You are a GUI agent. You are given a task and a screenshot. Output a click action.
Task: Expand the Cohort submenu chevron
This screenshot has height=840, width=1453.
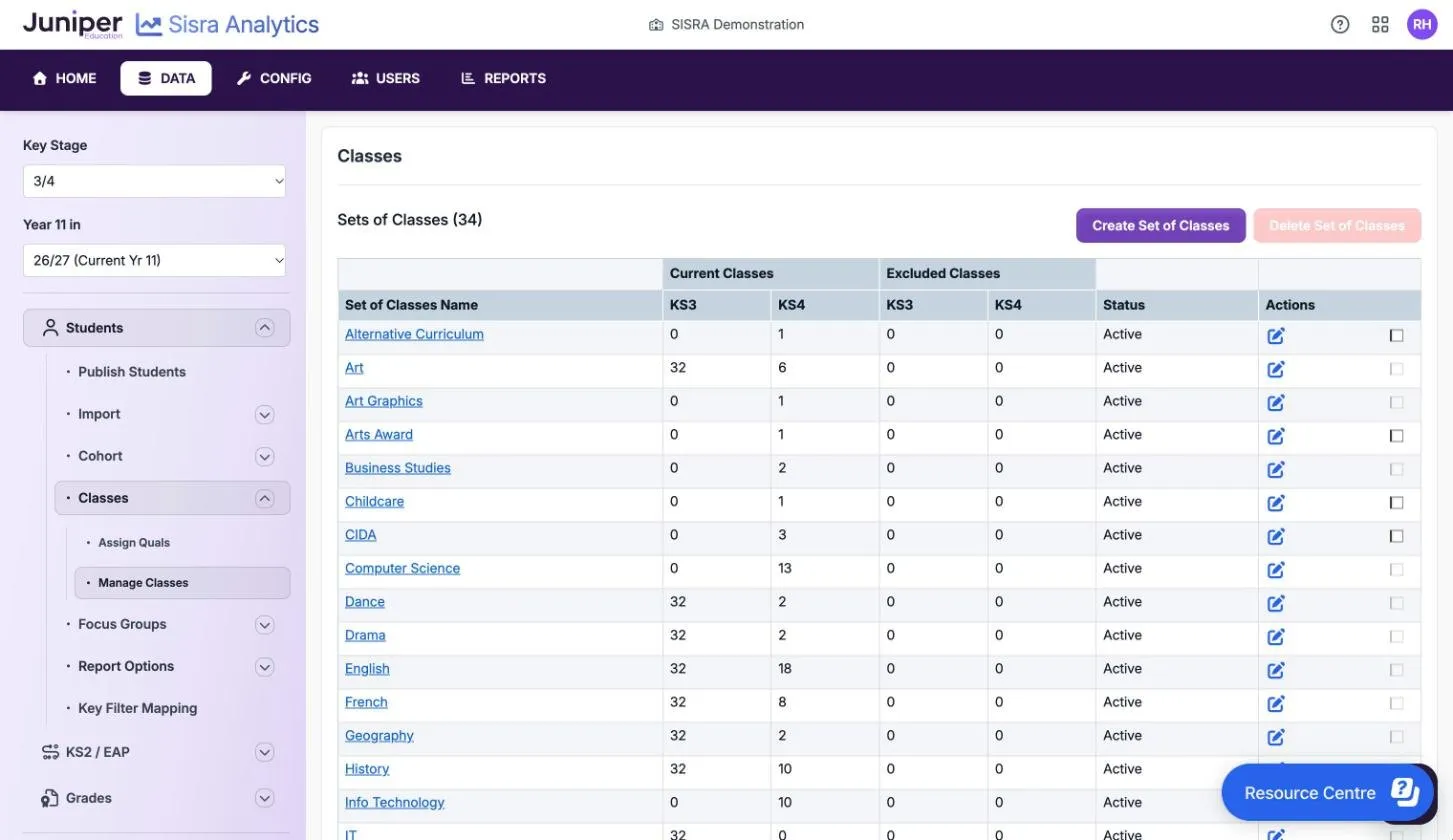(264, 456)
